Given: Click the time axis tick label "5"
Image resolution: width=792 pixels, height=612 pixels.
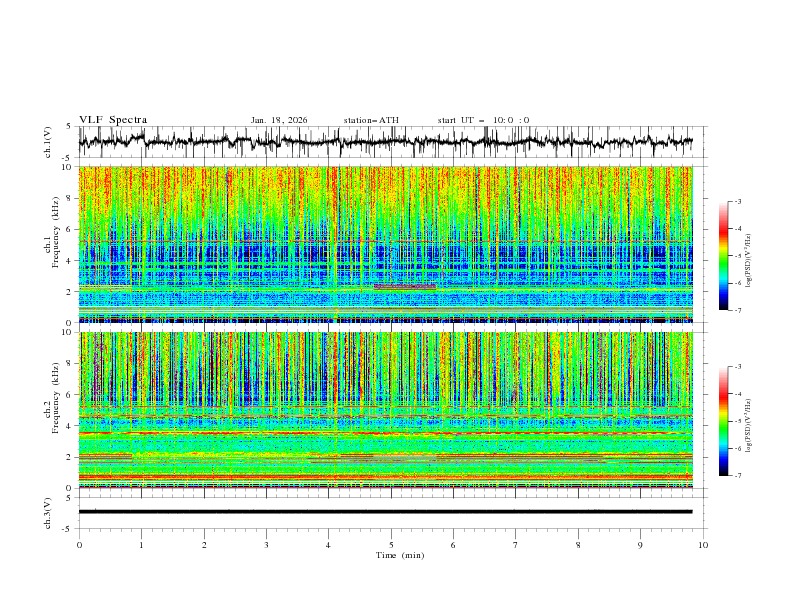Looking at the screenshot, I should 391,545.
